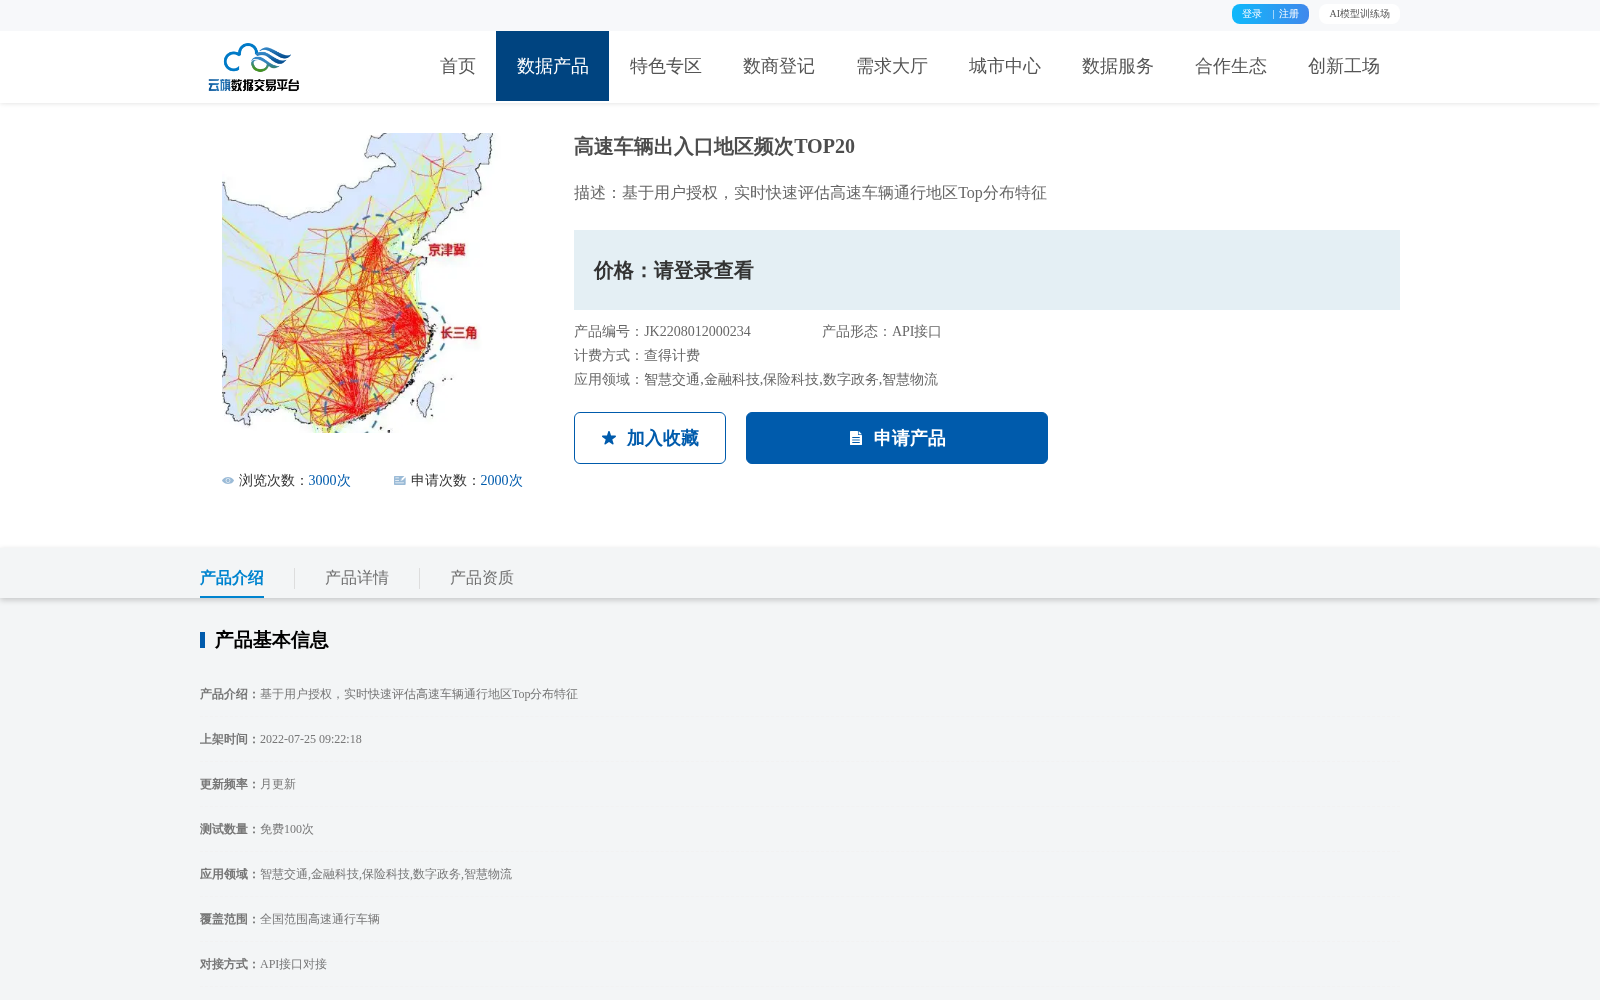Click the star icon in 加入收藏
Image resolution: width=1600 pixels, height=1000 pixels.
point(609,438)
